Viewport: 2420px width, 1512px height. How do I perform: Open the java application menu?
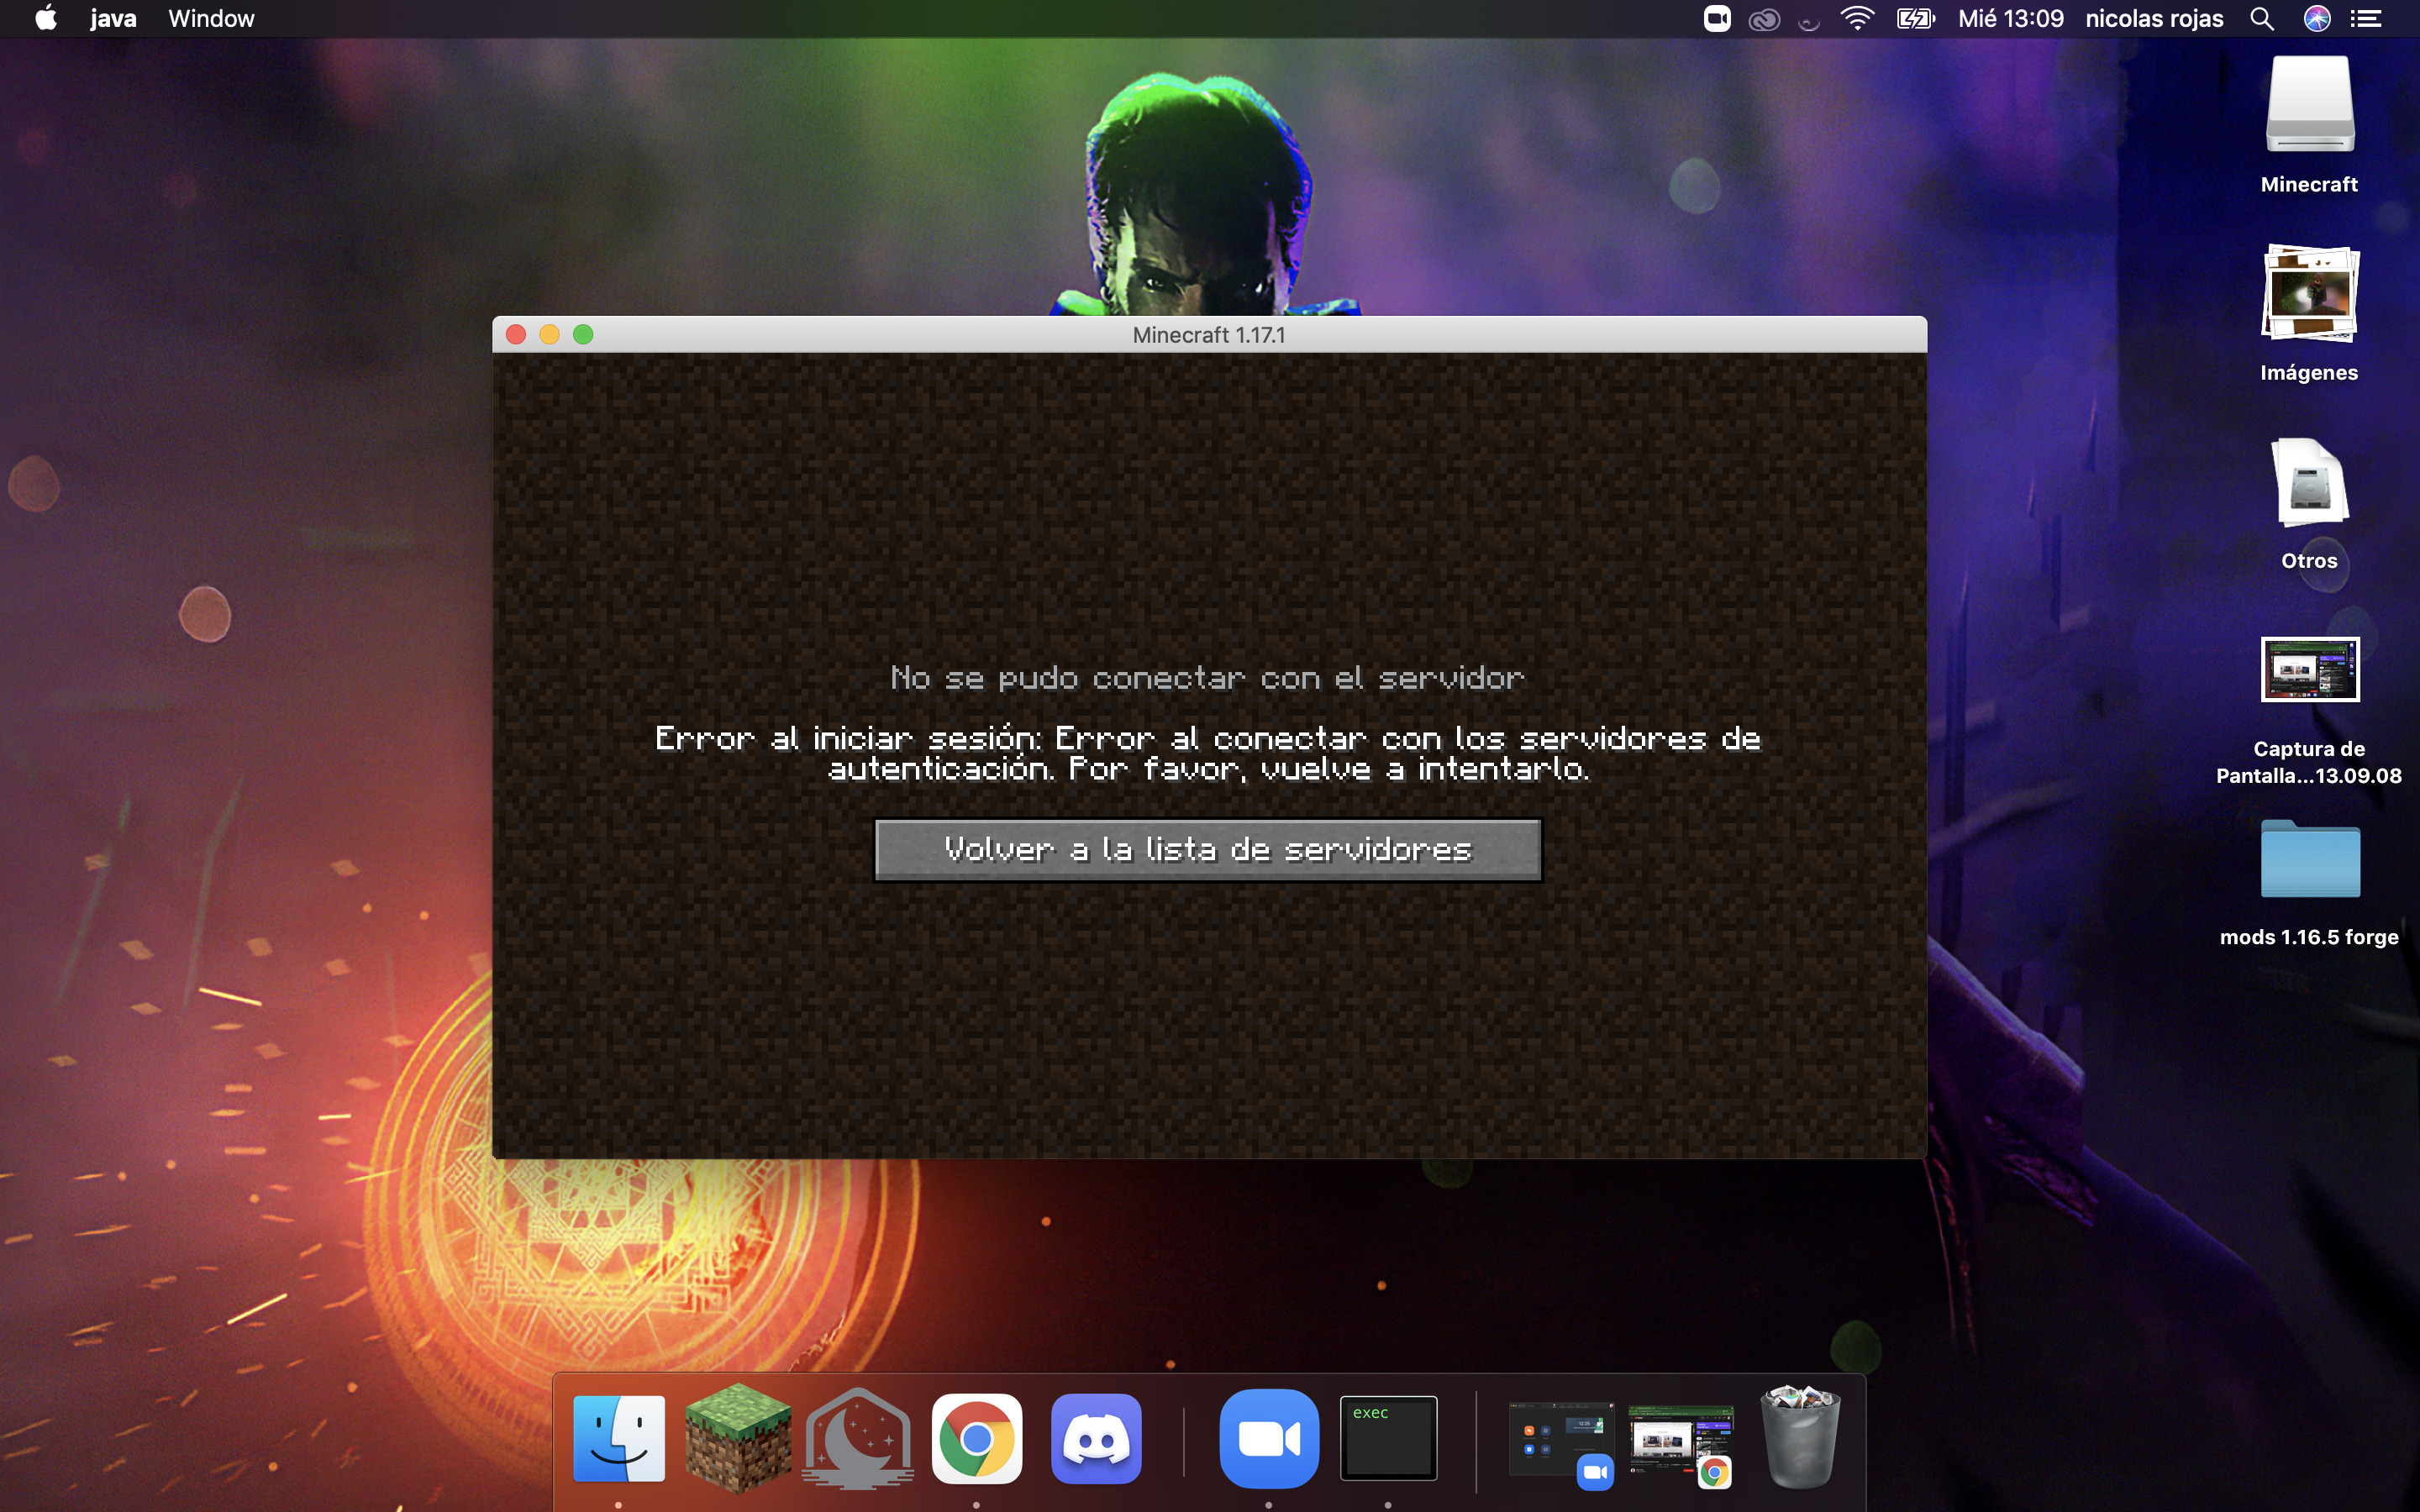coord(113,19)
